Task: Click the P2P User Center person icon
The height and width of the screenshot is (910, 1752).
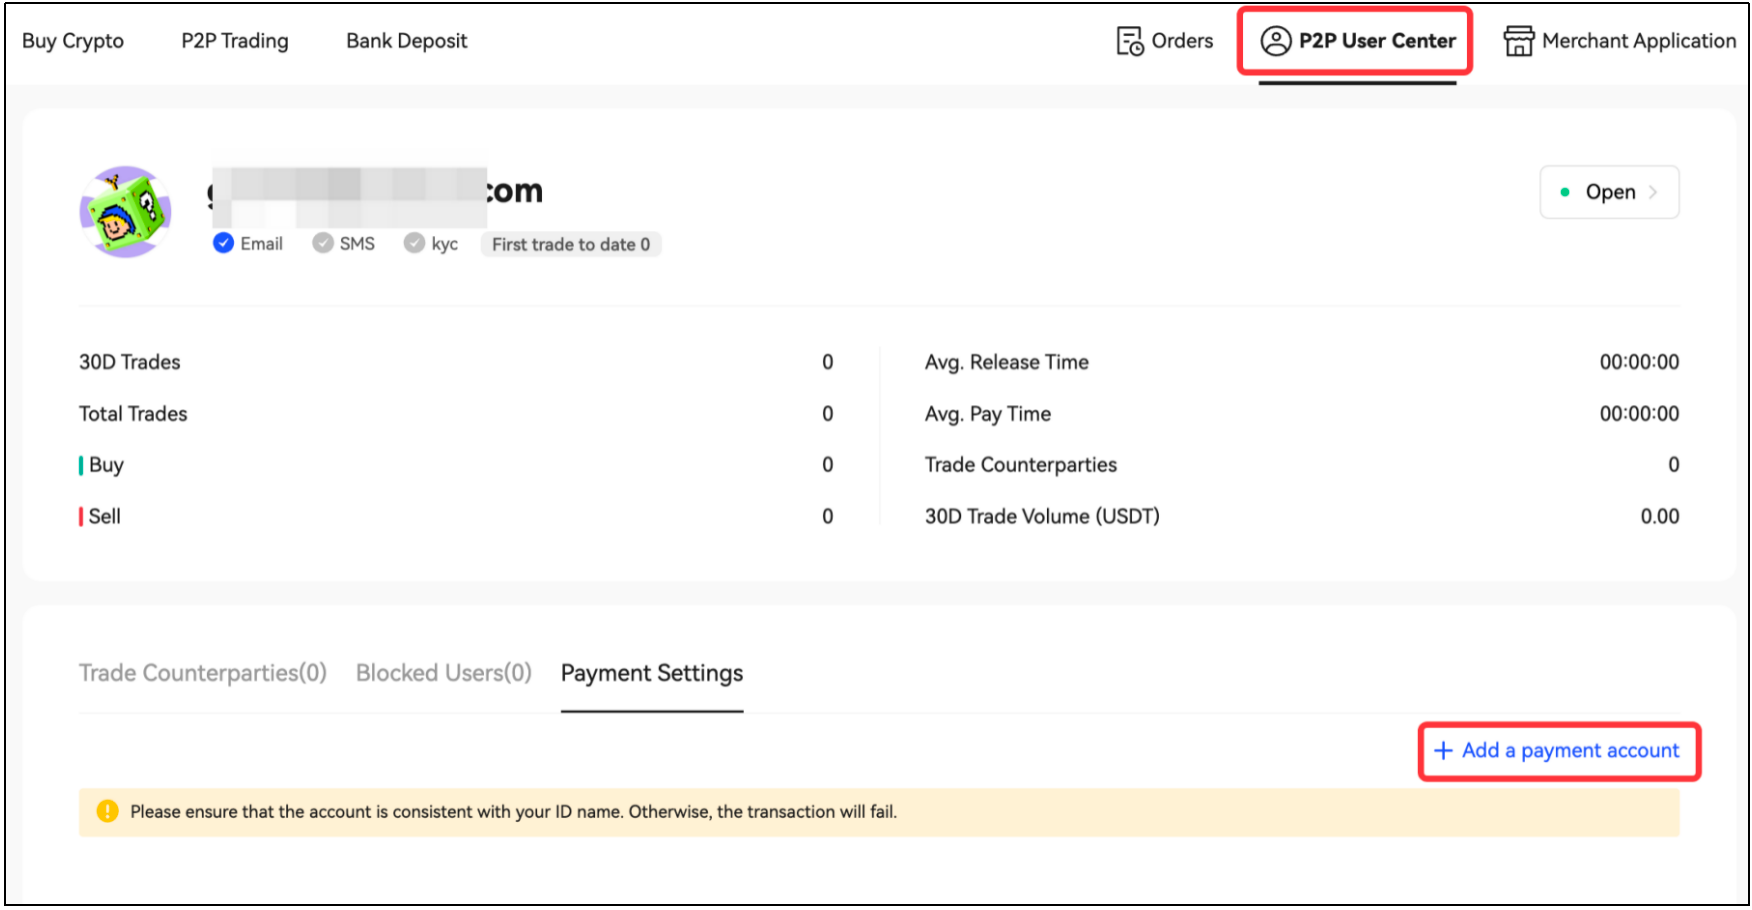Action: pos(1275,41)
